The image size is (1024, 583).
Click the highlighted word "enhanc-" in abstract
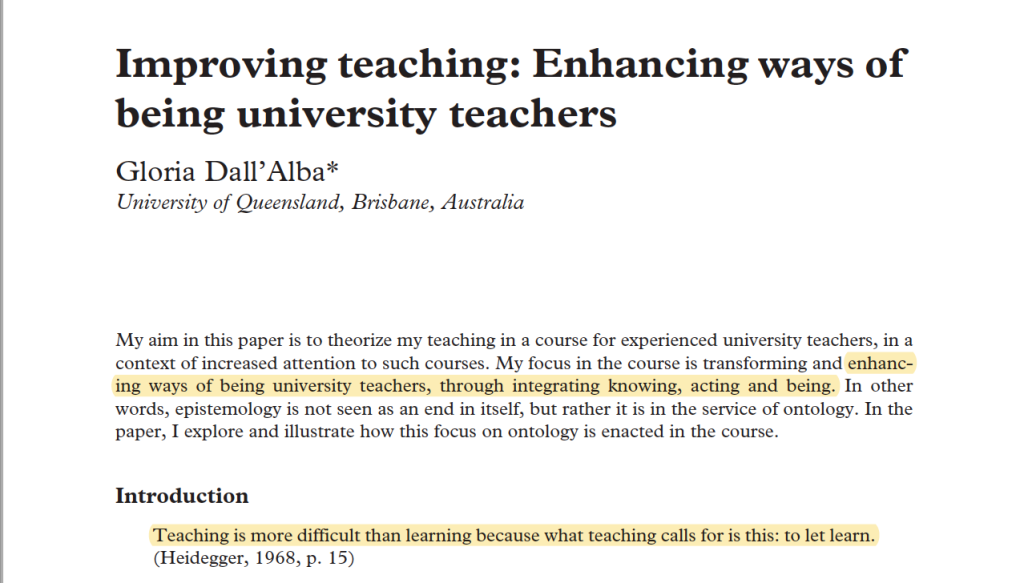click(x=880, y=363)
